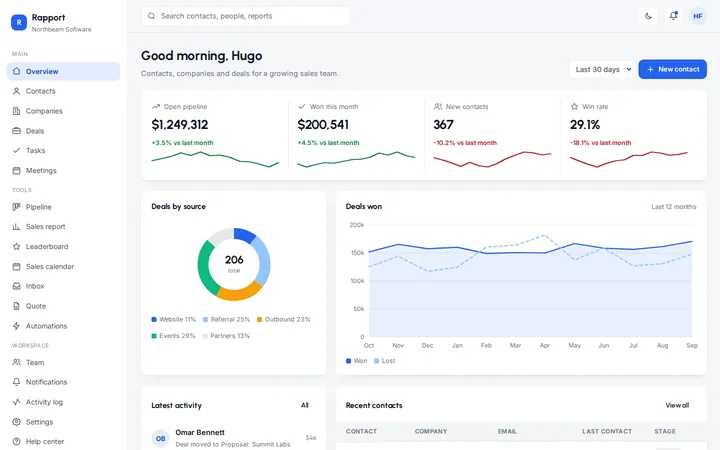Open the HF user avatar menu

(698, 16)
